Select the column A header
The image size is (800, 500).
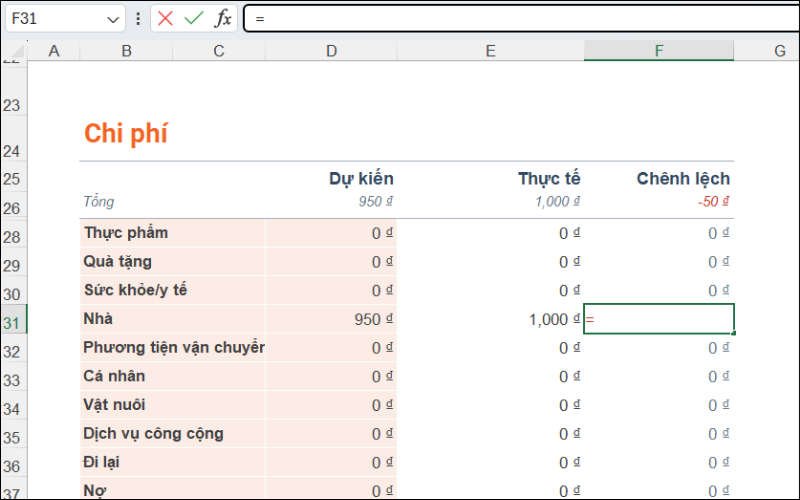[x=53, y=50]
